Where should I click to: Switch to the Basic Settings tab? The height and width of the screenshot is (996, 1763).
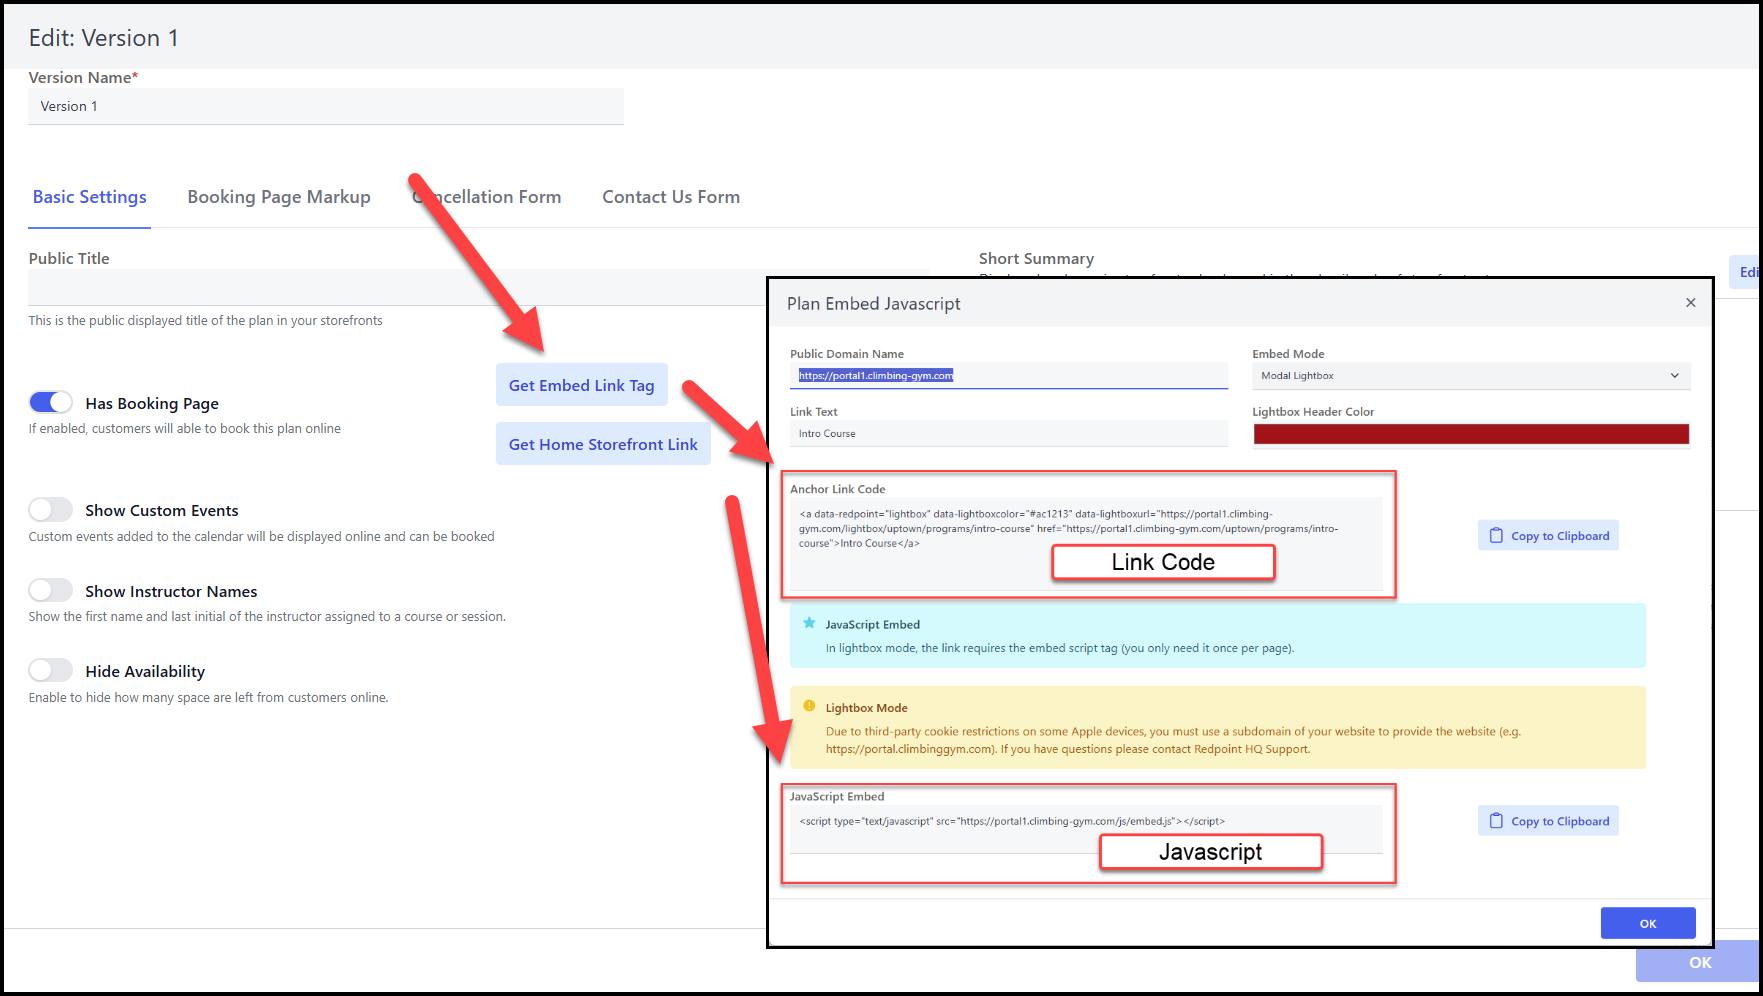tap(90, 197)
